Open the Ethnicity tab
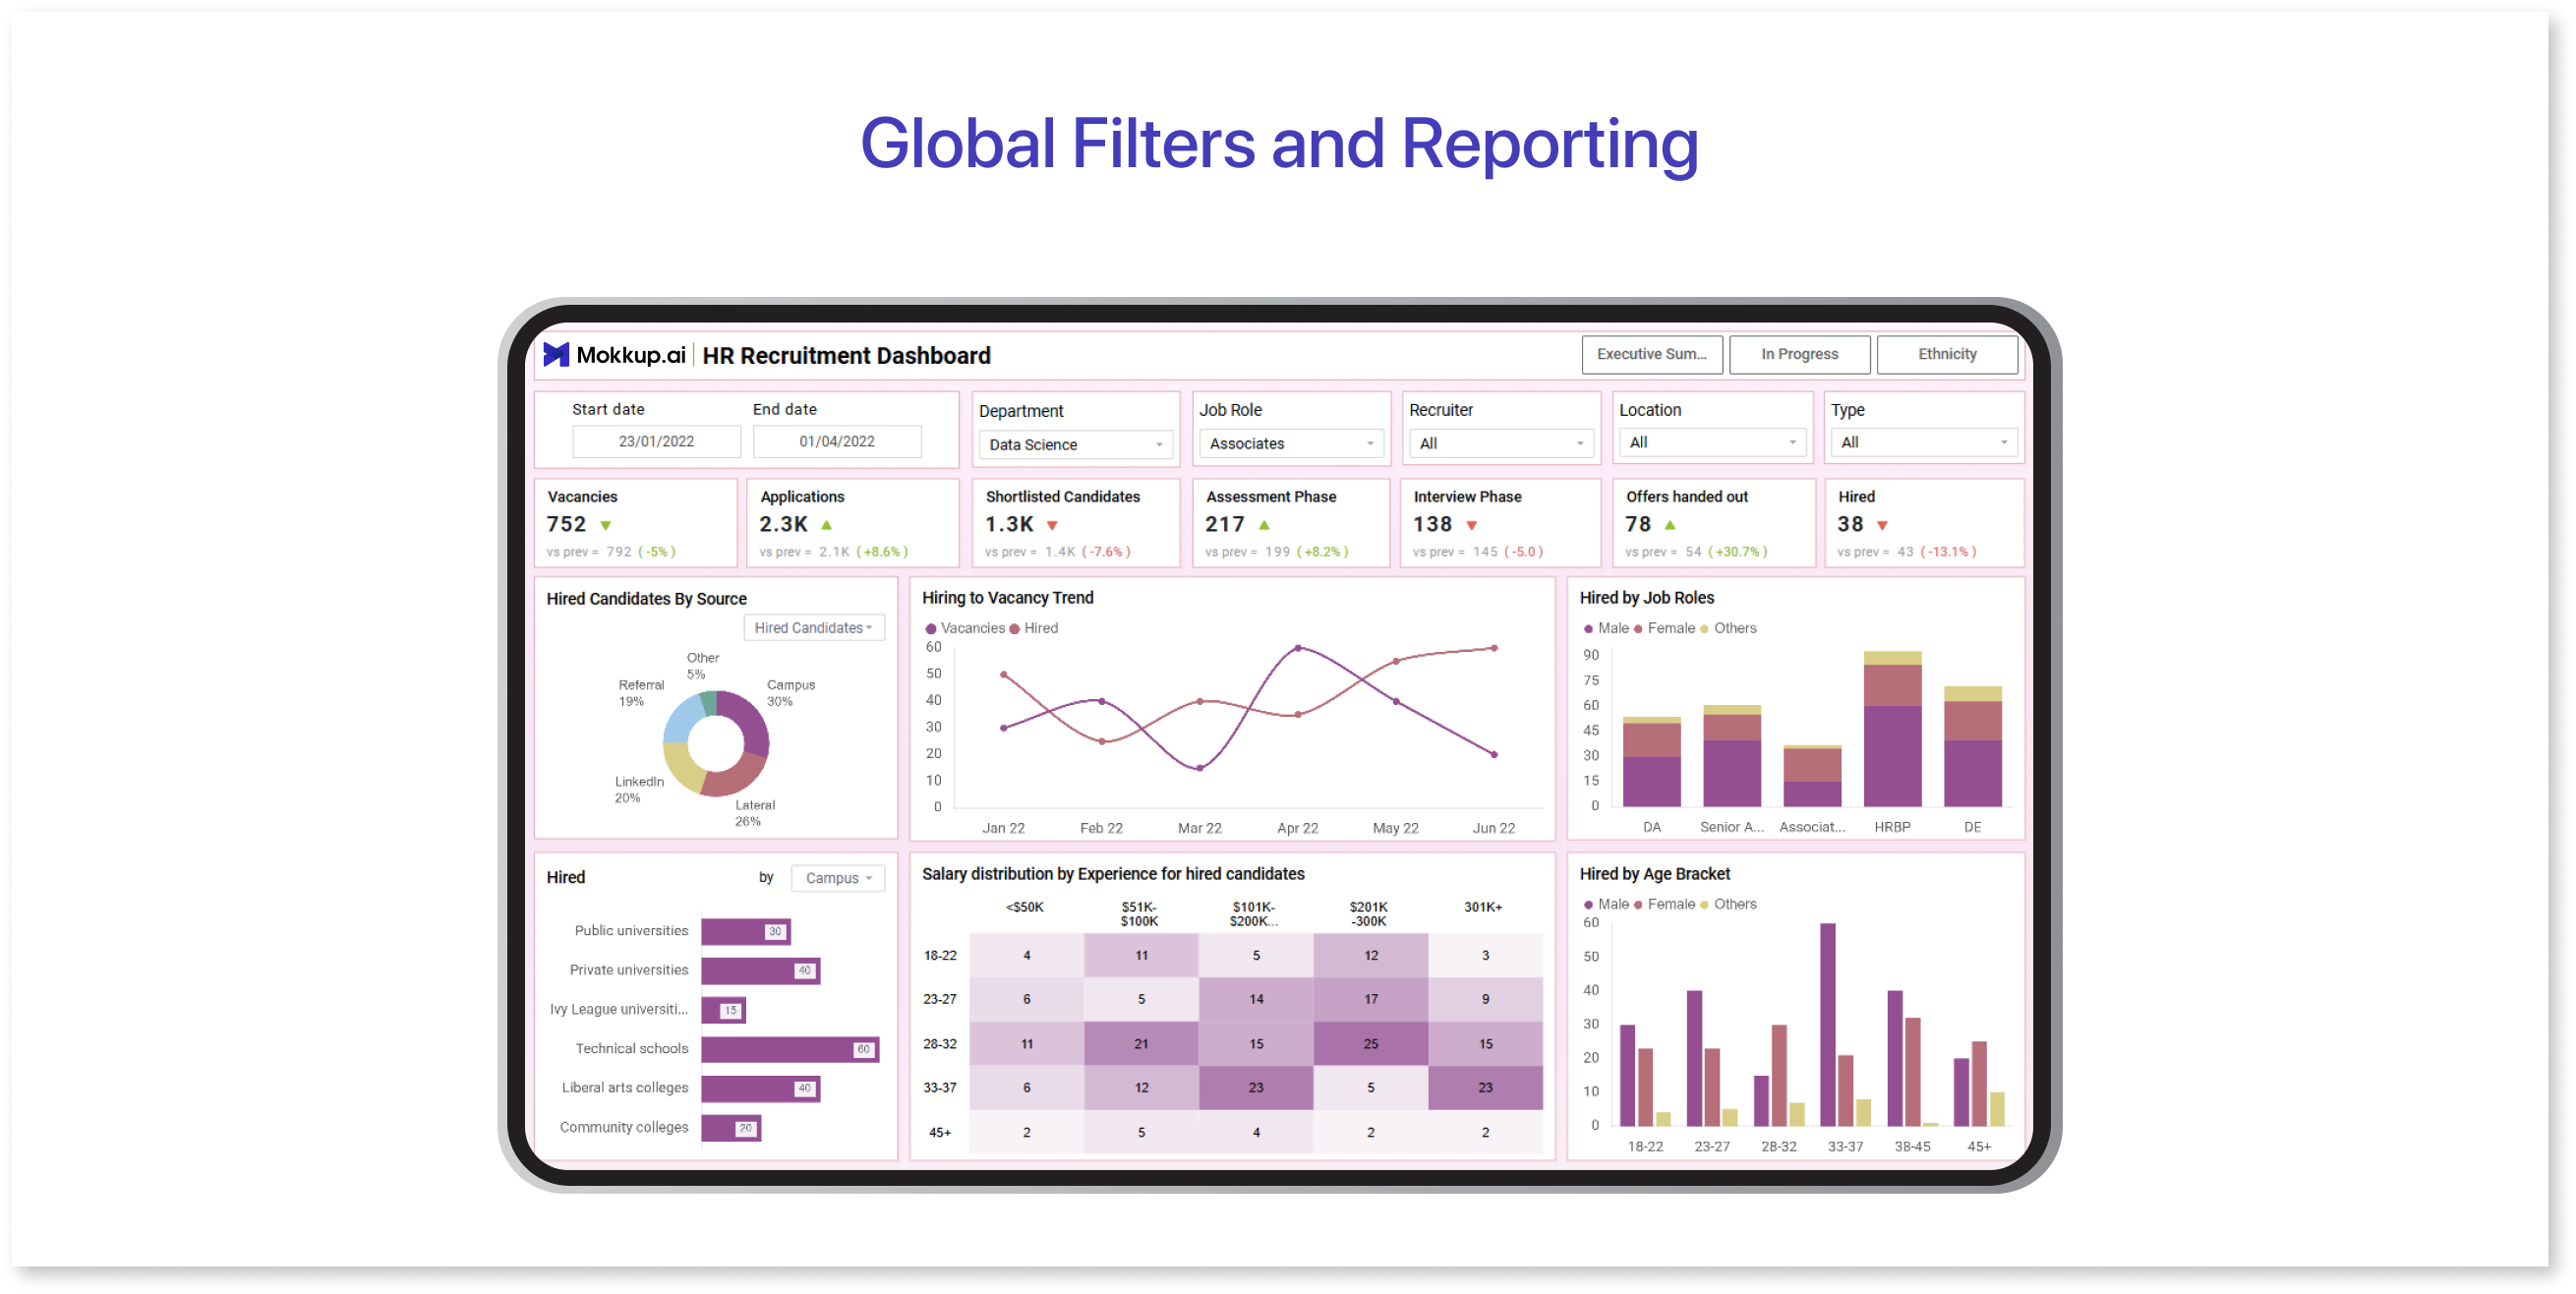The image size is (2576, 1294). pos(1948,354)
